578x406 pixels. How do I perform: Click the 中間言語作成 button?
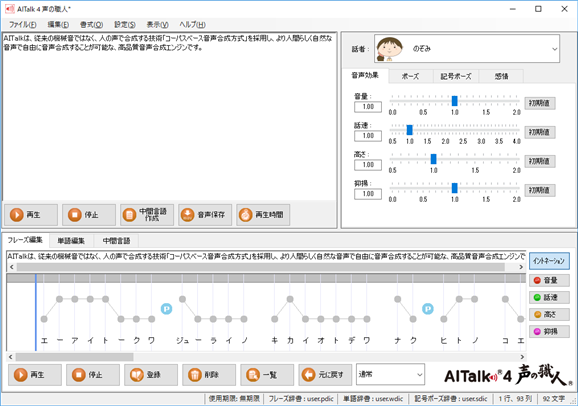147,215
